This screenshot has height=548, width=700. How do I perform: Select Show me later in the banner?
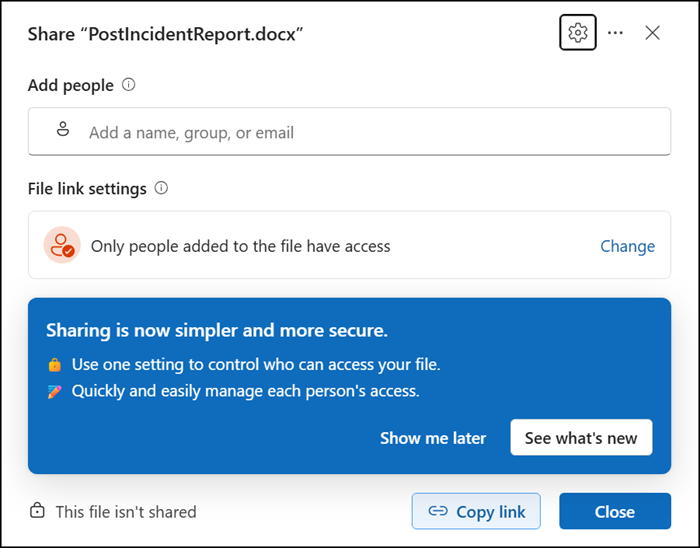pyautogui.click(x=433, y=438)
